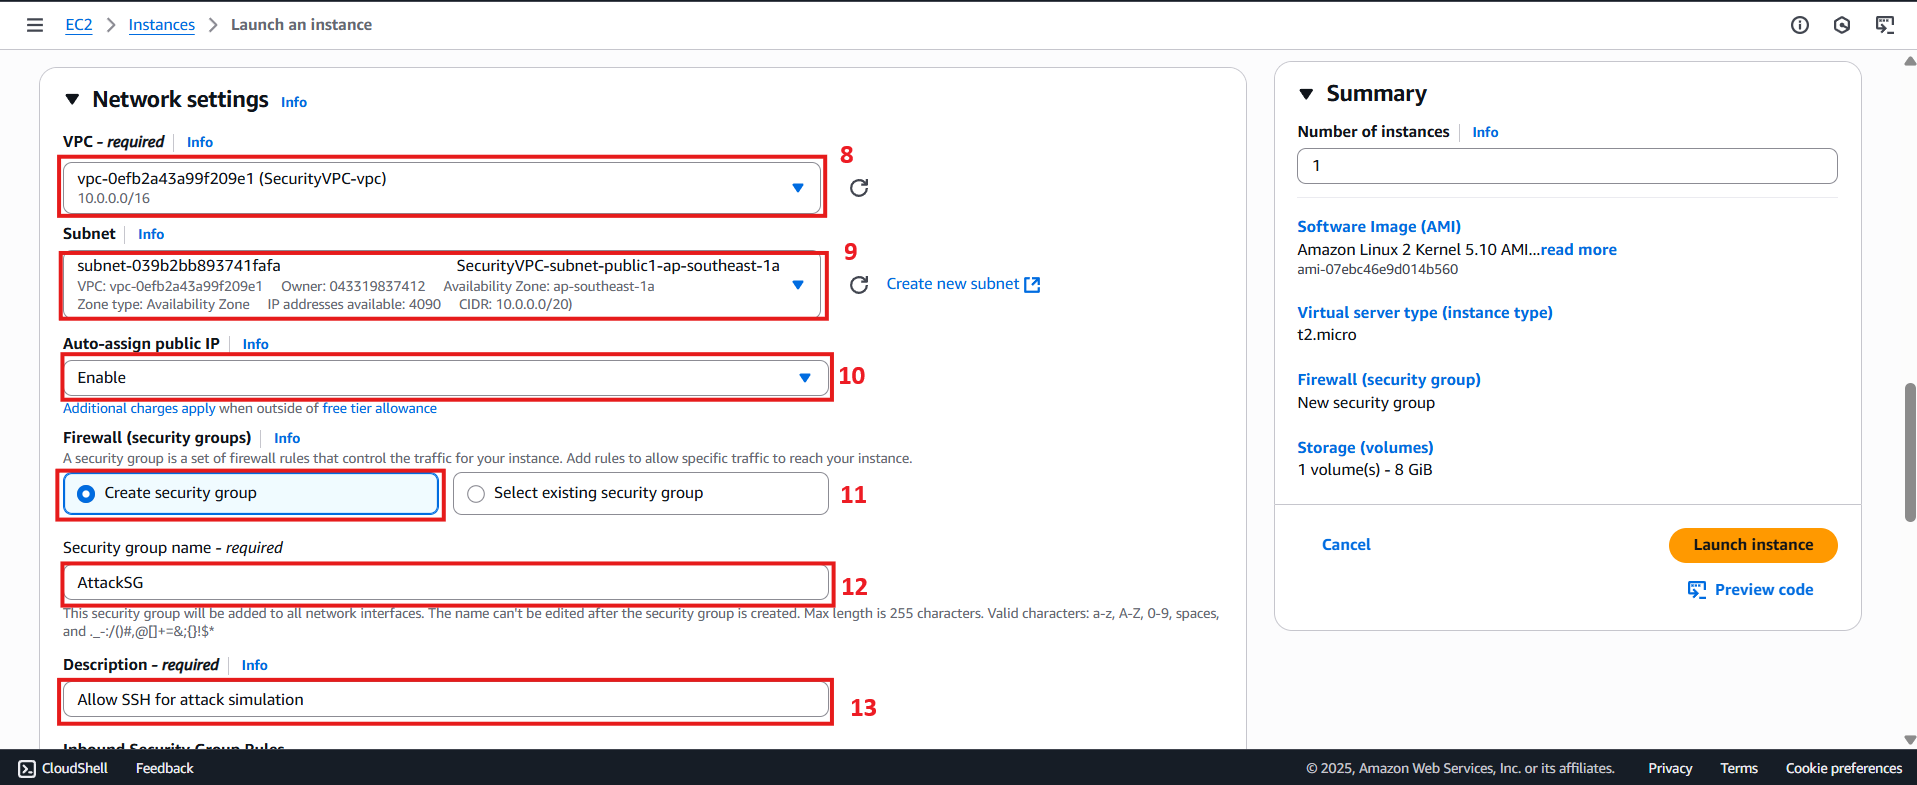Click 'ami-07ebc46e9d014b560' AMI ID text
The height and width of the screenshot is (785, 1917).
tap(1377, 270)
